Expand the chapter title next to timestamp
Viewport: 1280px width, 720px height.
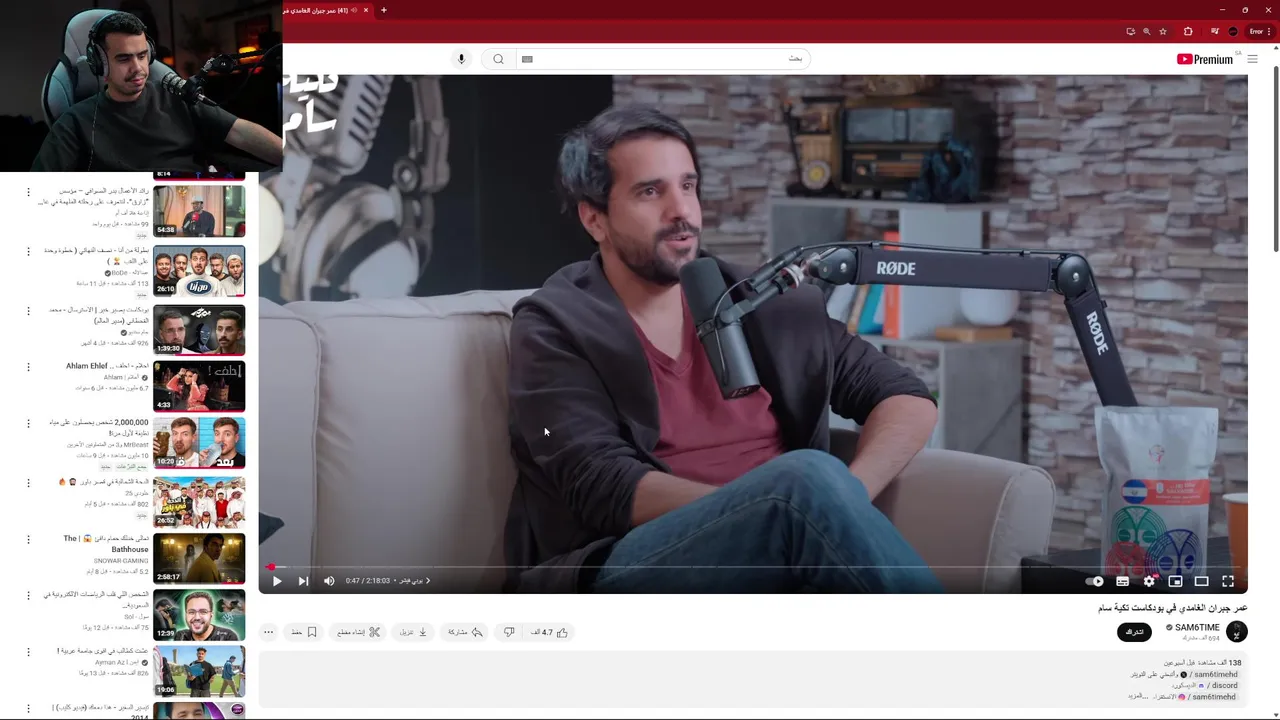pyautogui.click(x=414, y=581)
